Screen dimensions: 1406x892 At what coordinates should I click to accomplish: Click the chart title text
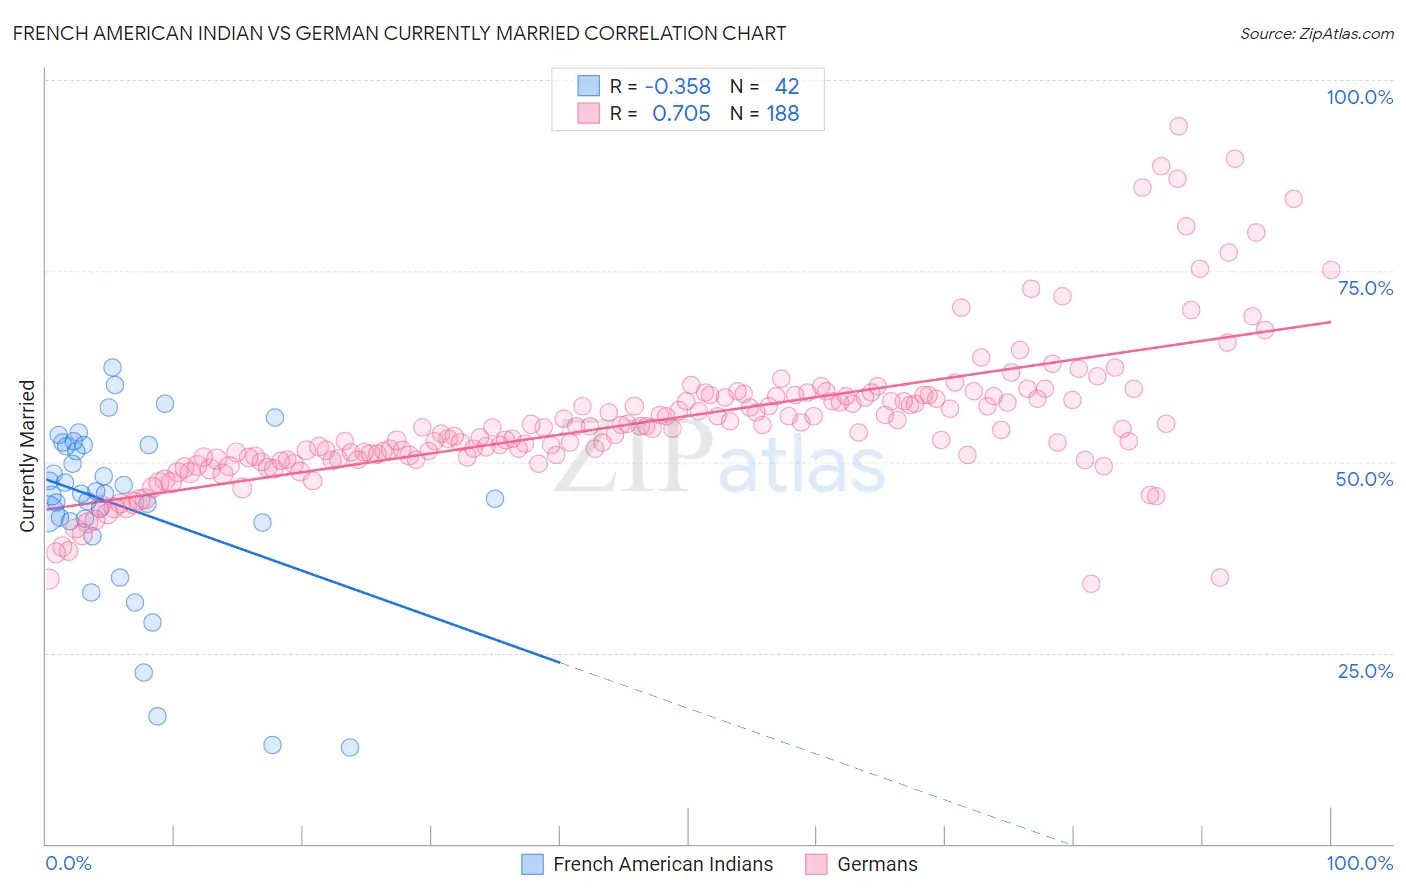[x=399, y=33]
